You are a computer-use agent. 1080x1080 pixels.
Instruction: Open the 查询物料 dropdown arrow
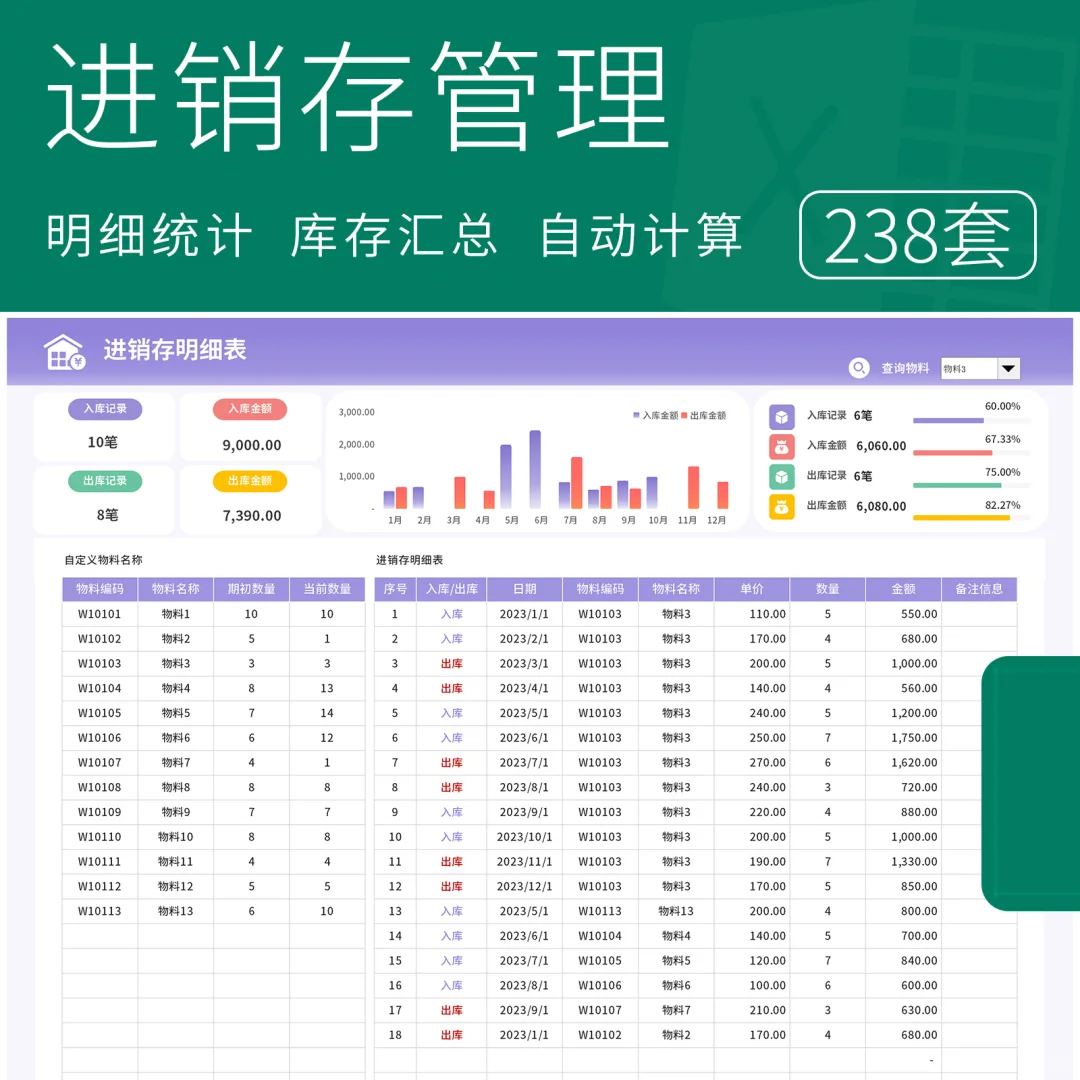click(x=1008, y=368)
